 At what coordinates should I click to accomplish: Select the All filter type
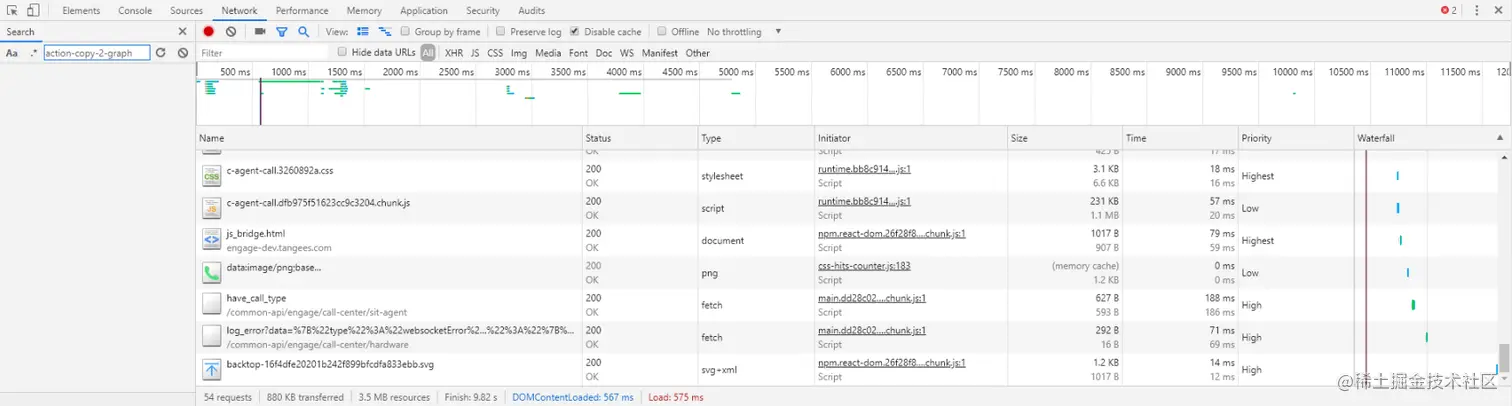(428, 53)
